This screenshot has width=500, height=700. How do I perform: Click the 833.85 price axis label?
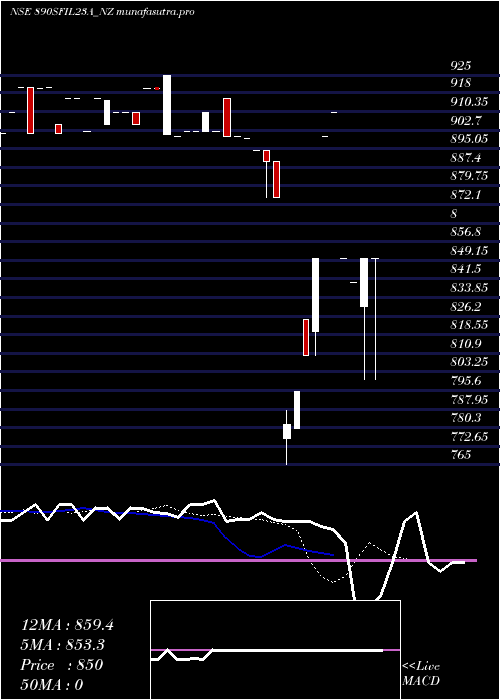tap(469, 288)
